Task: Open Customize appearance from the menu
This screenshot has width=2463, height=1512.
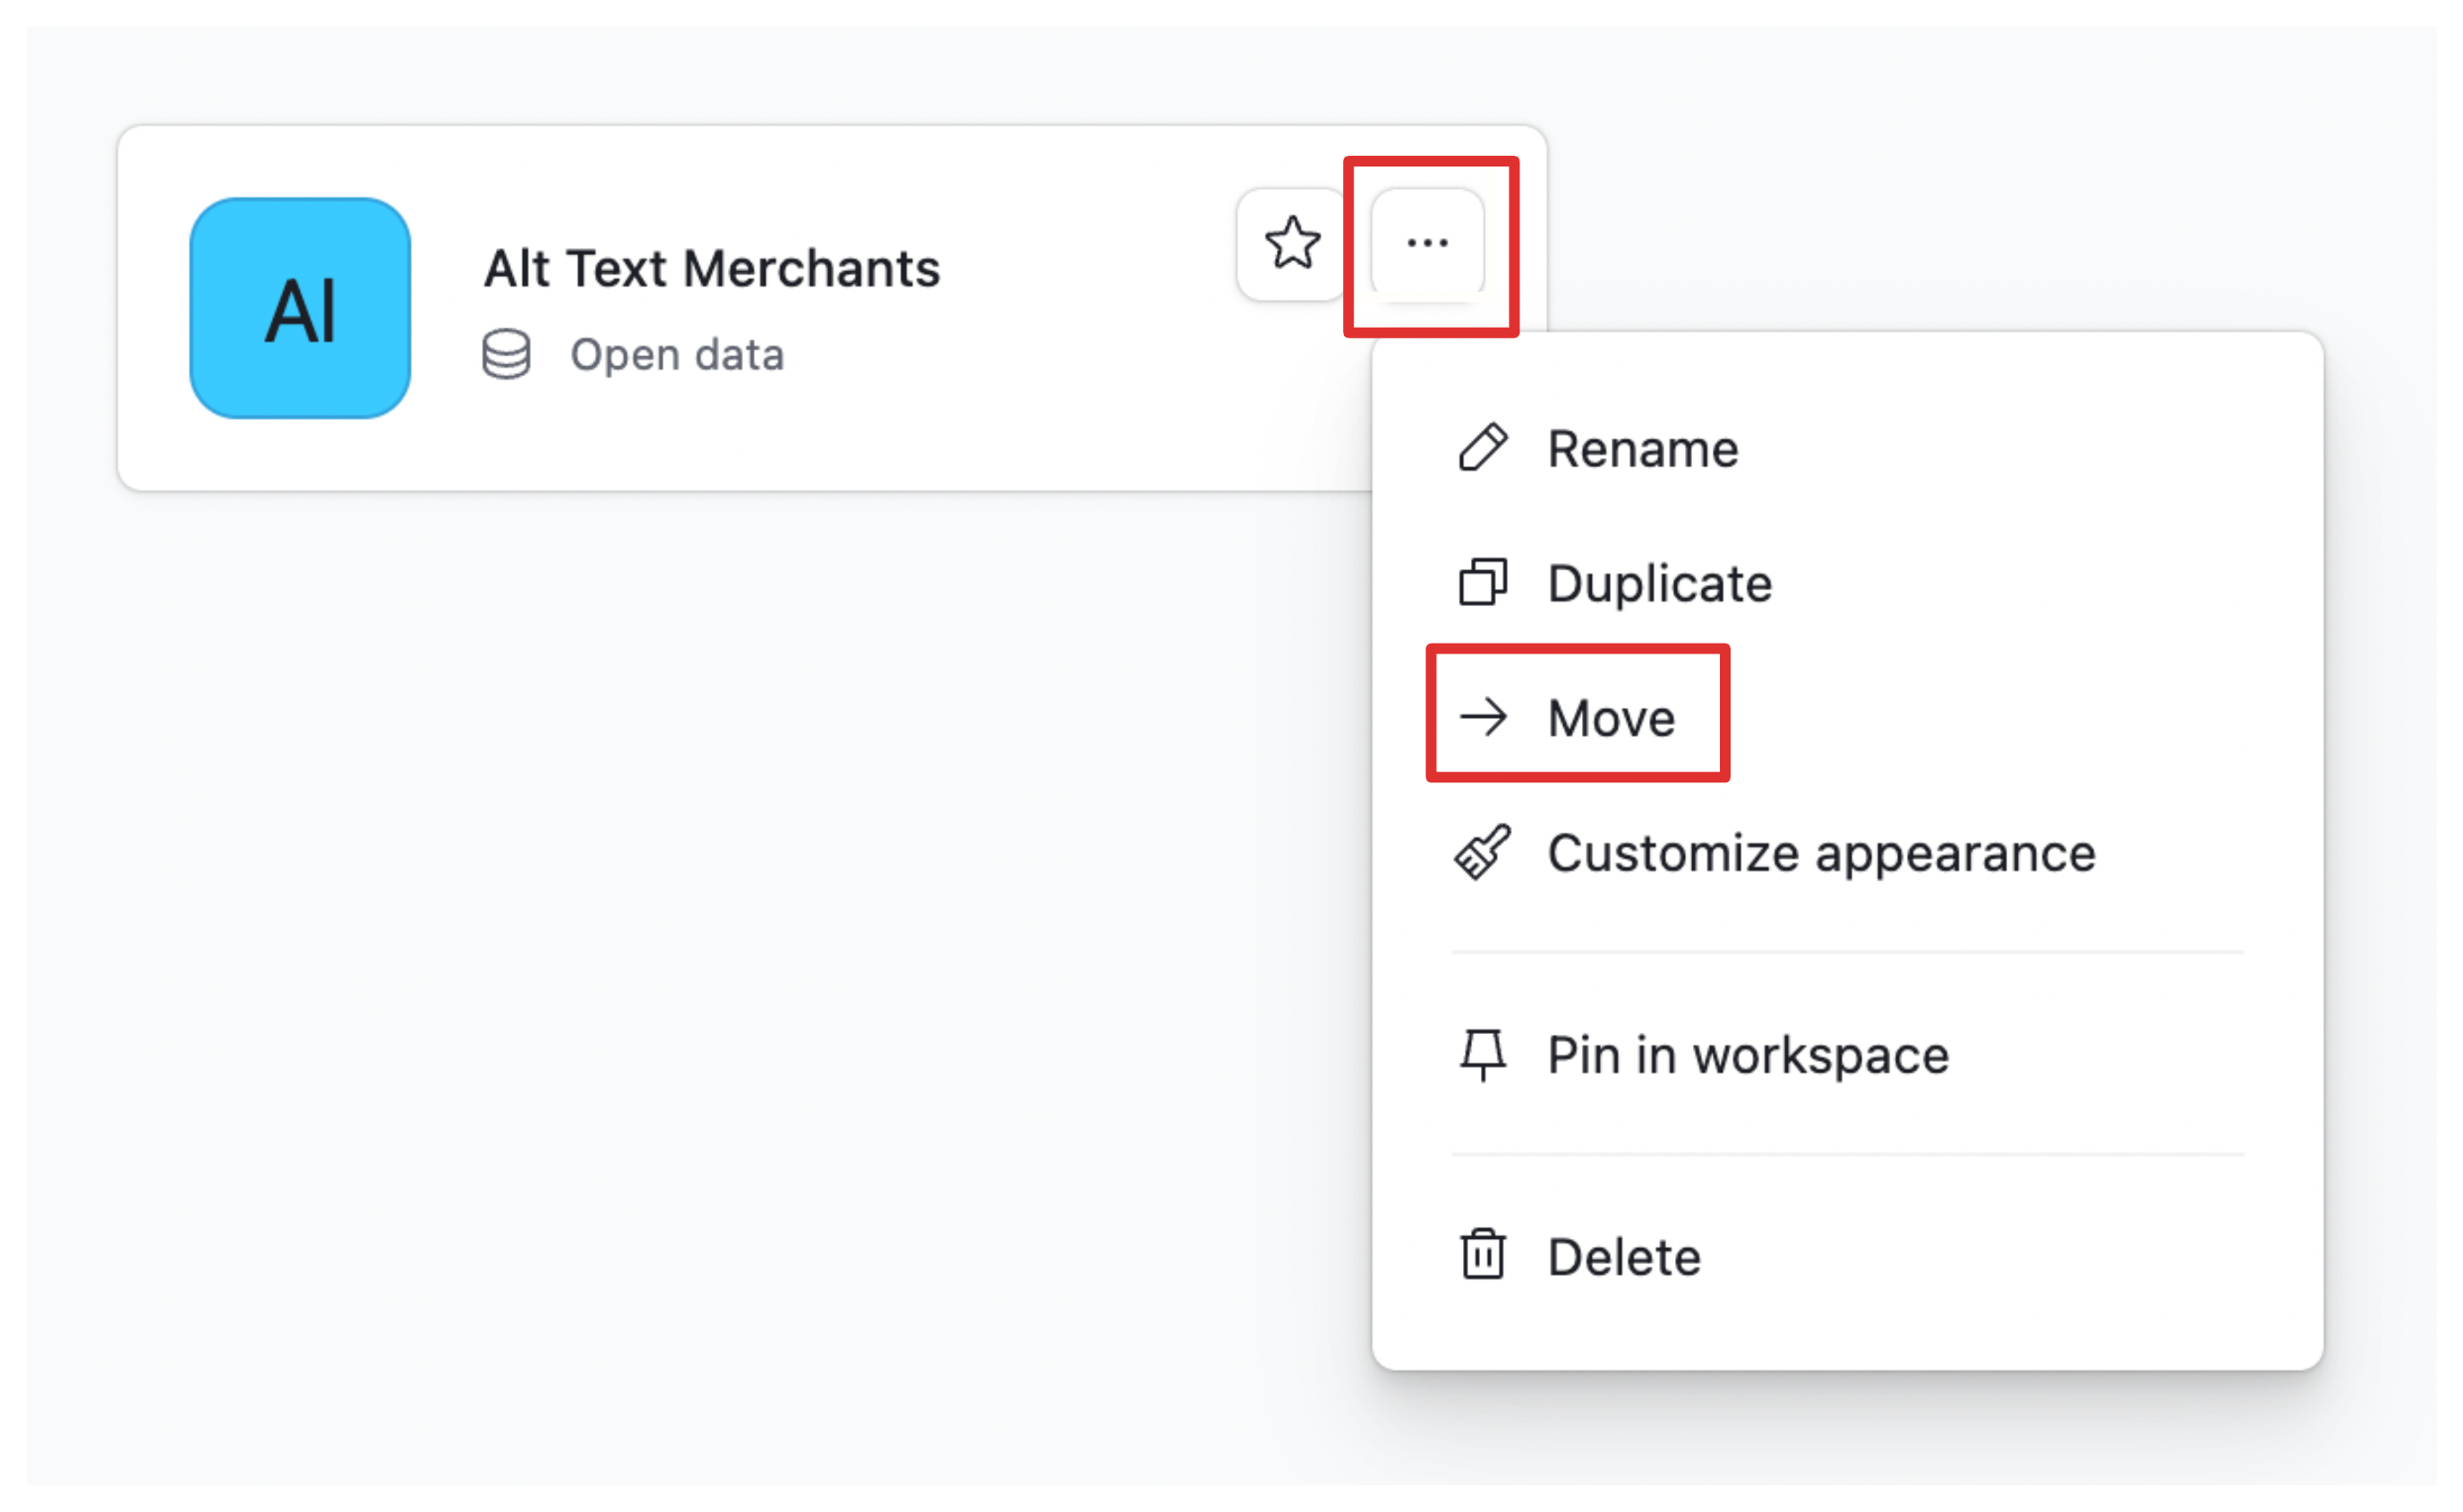Action: click(1820, 853)
